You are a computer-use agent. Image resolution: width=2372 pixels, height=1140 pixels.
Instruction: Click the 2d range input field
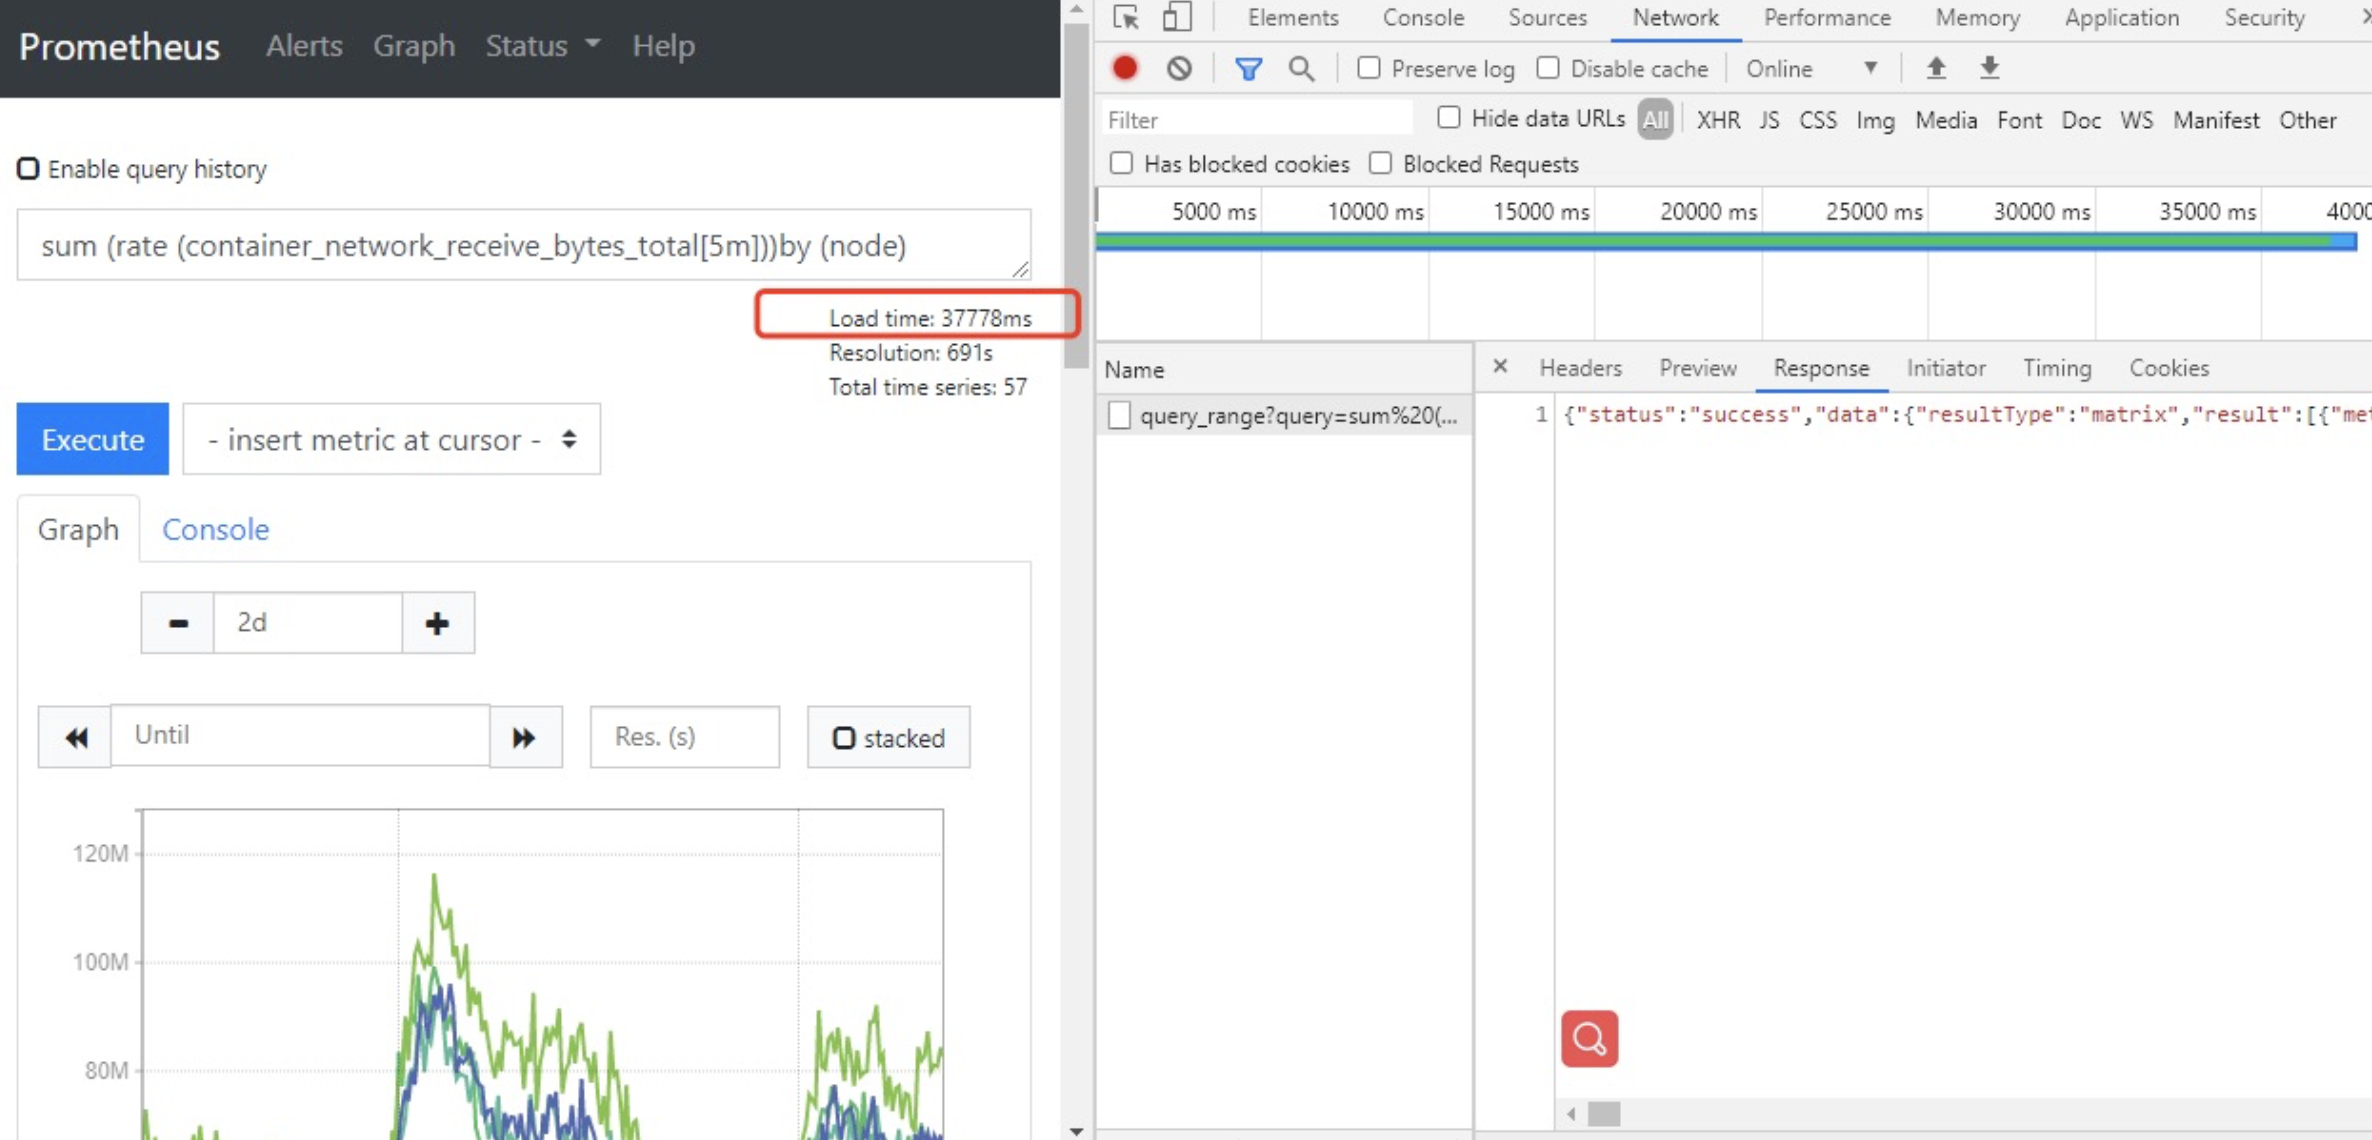(308, 623)
